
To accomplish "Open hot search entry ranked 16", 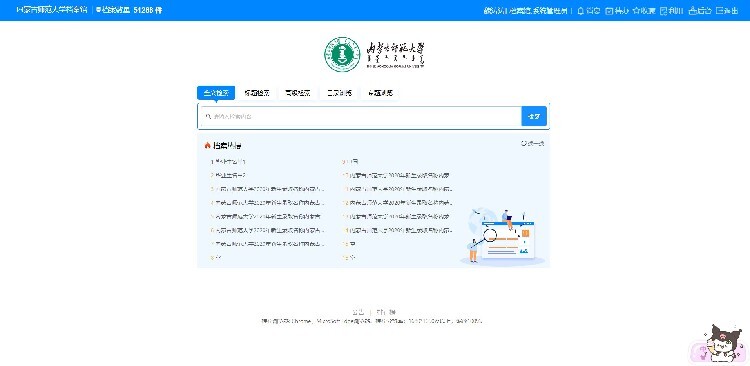I will (349, 257).
